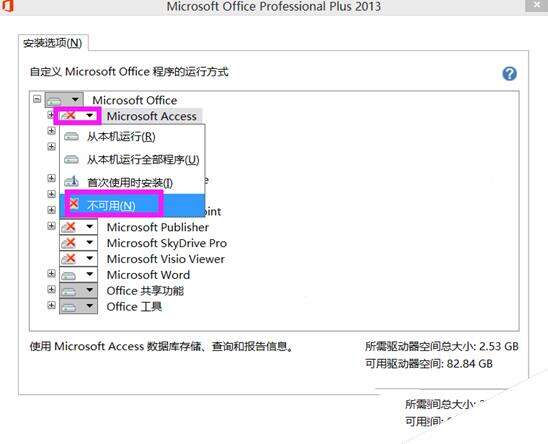Screen dimensions: 548x444
Task: Open Microsoft Publisher install state dropdown
Action: click(x=78, y=227)
